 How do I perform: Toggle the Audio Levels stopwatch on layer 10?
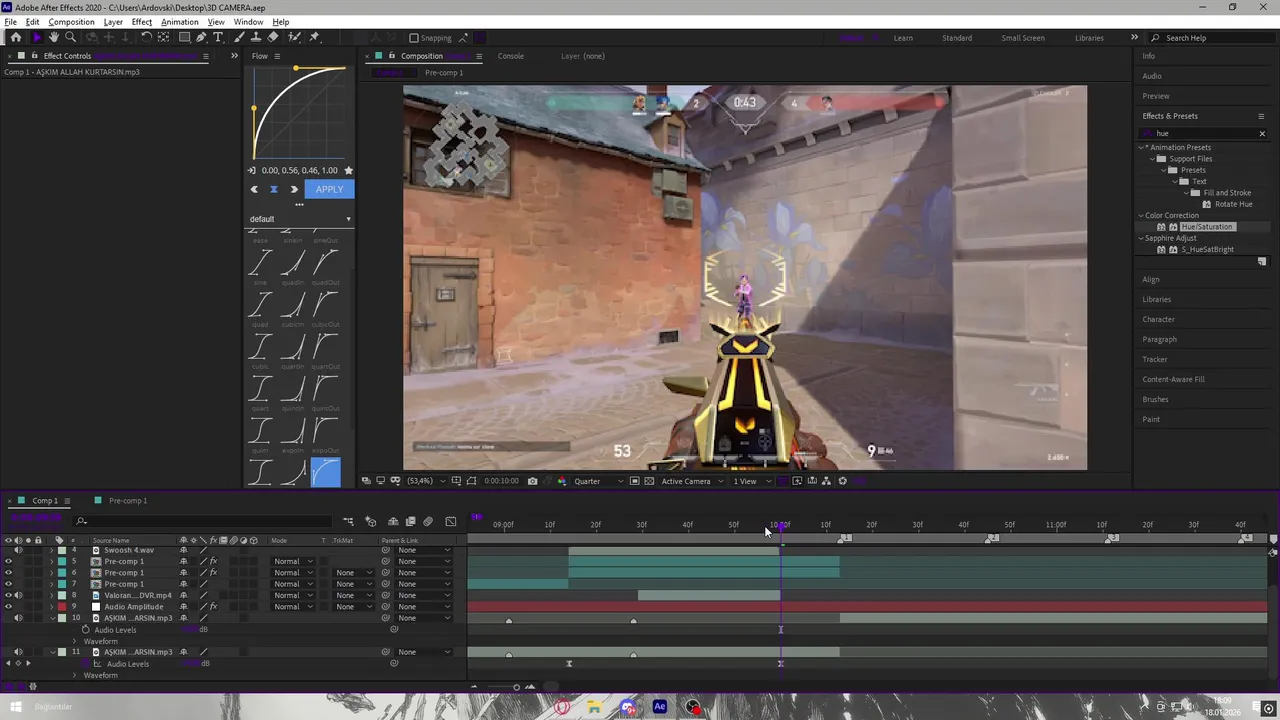[86, 630]
